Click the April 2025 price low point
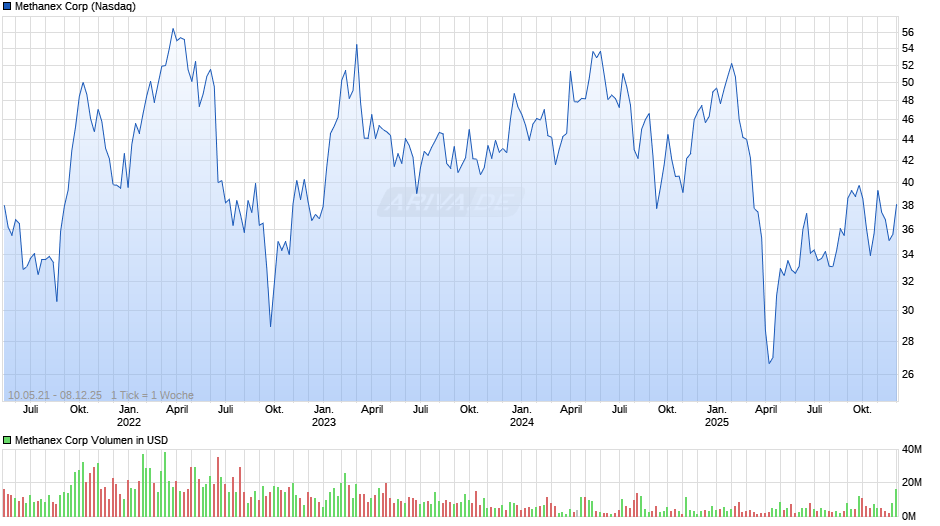This screenshot has width=940, height=526. (769, 363)
